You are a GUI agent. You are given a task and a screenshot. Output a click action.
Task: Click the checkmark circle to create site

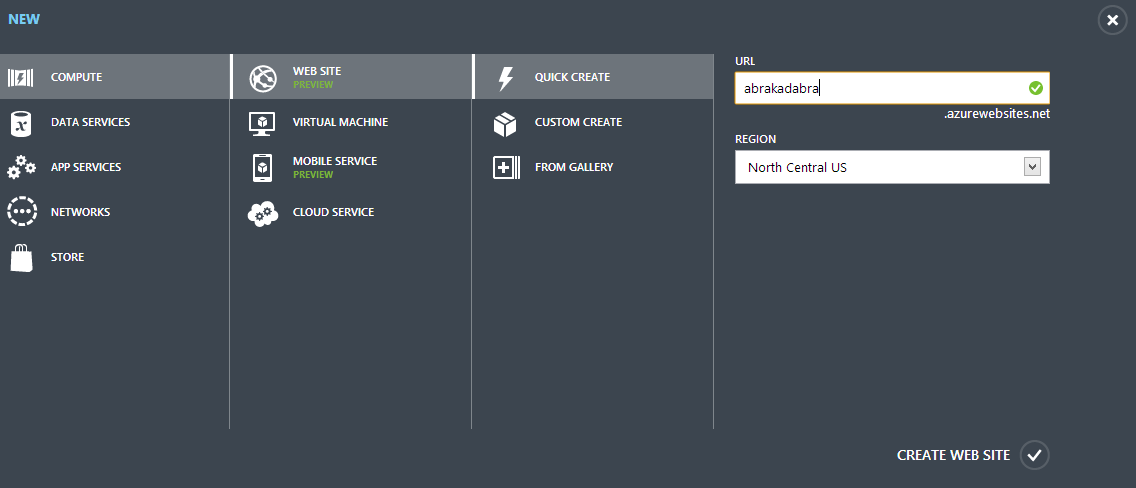point(1035,455)
